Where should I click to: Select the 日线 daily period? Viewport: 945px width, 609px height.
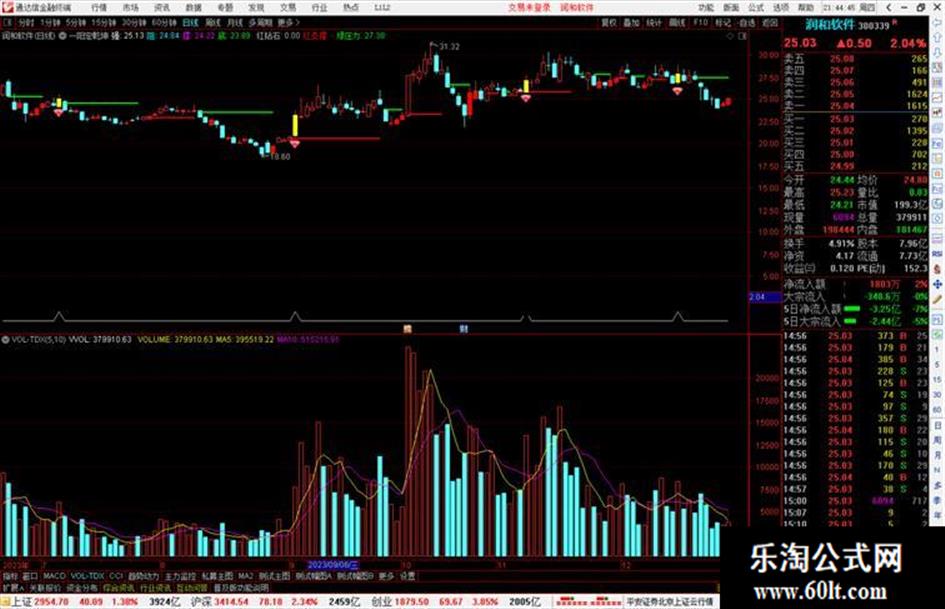click(x=190, y=22)
